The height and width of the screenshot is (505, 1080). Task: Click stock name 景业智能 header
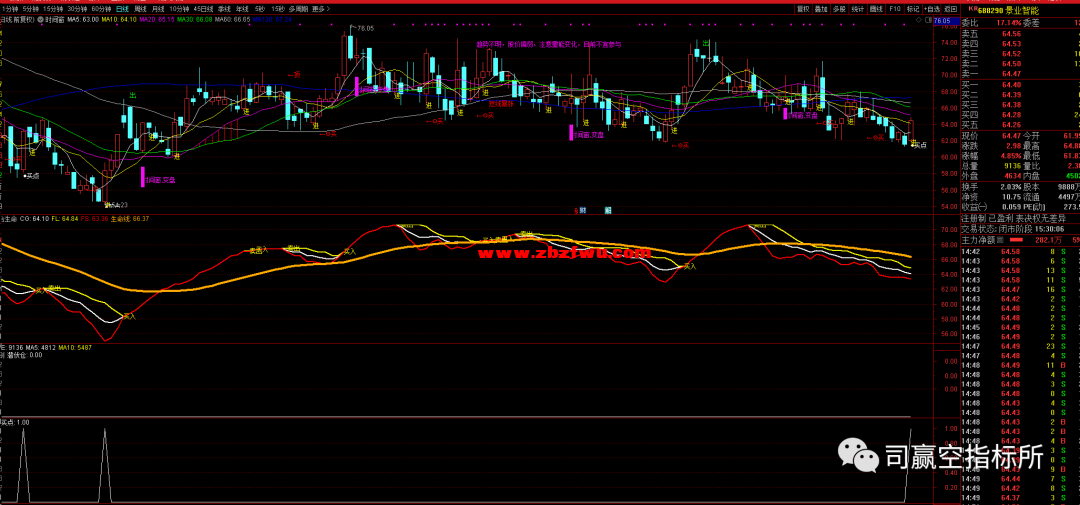pyautogui.click(x=1024, y=10)
